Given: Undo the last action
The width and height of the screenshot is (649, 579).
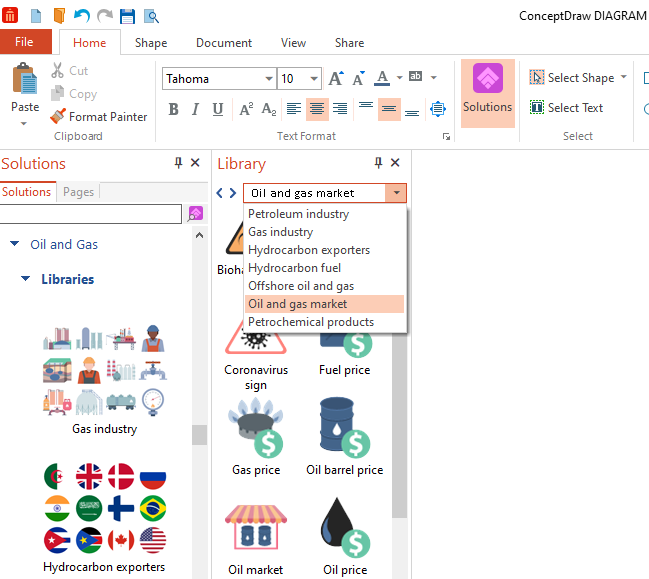Looking at the screenshot, I should [x=82, y=16].
